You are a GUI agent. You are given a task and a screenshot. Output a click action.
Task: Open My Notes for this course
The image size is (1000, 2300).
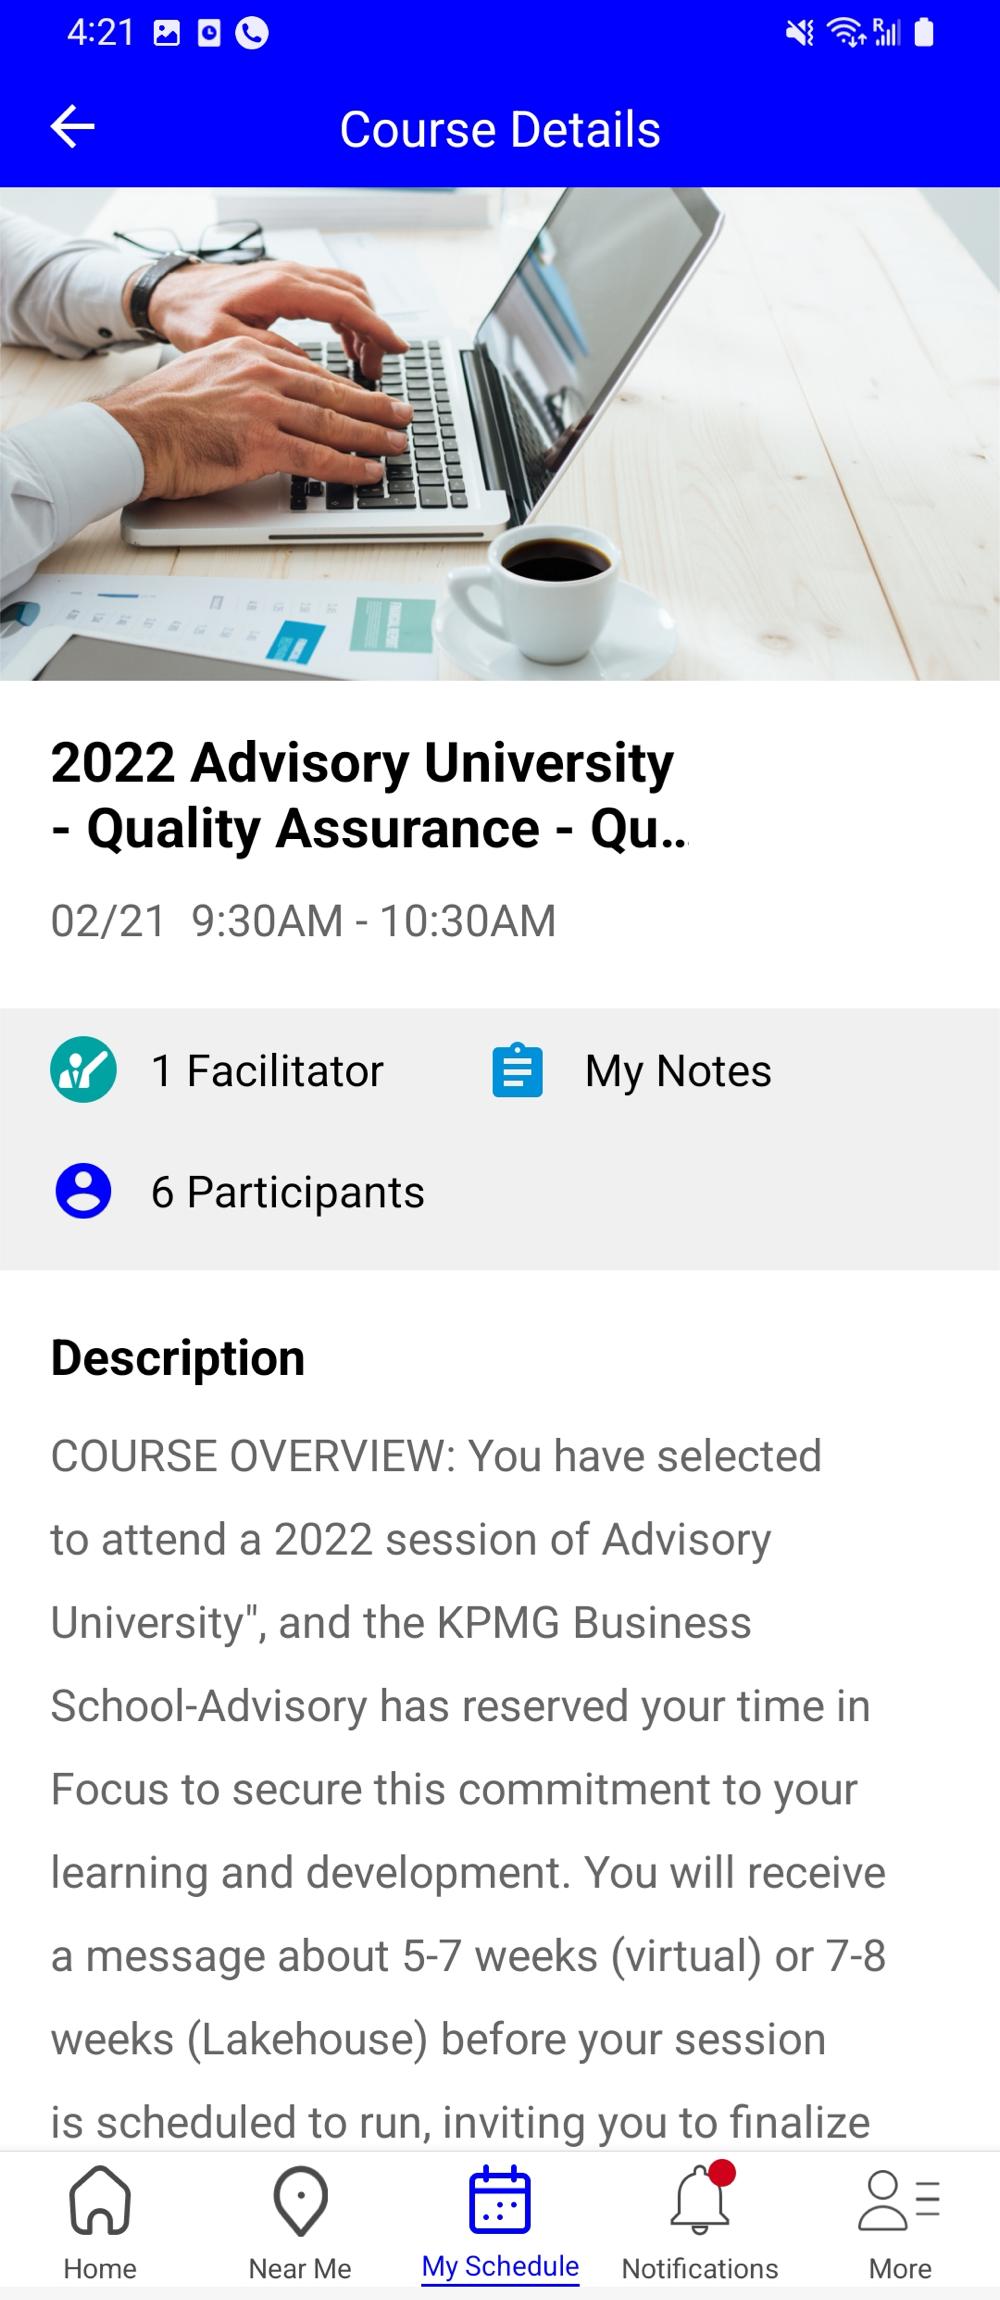[x=678, y=1071]
